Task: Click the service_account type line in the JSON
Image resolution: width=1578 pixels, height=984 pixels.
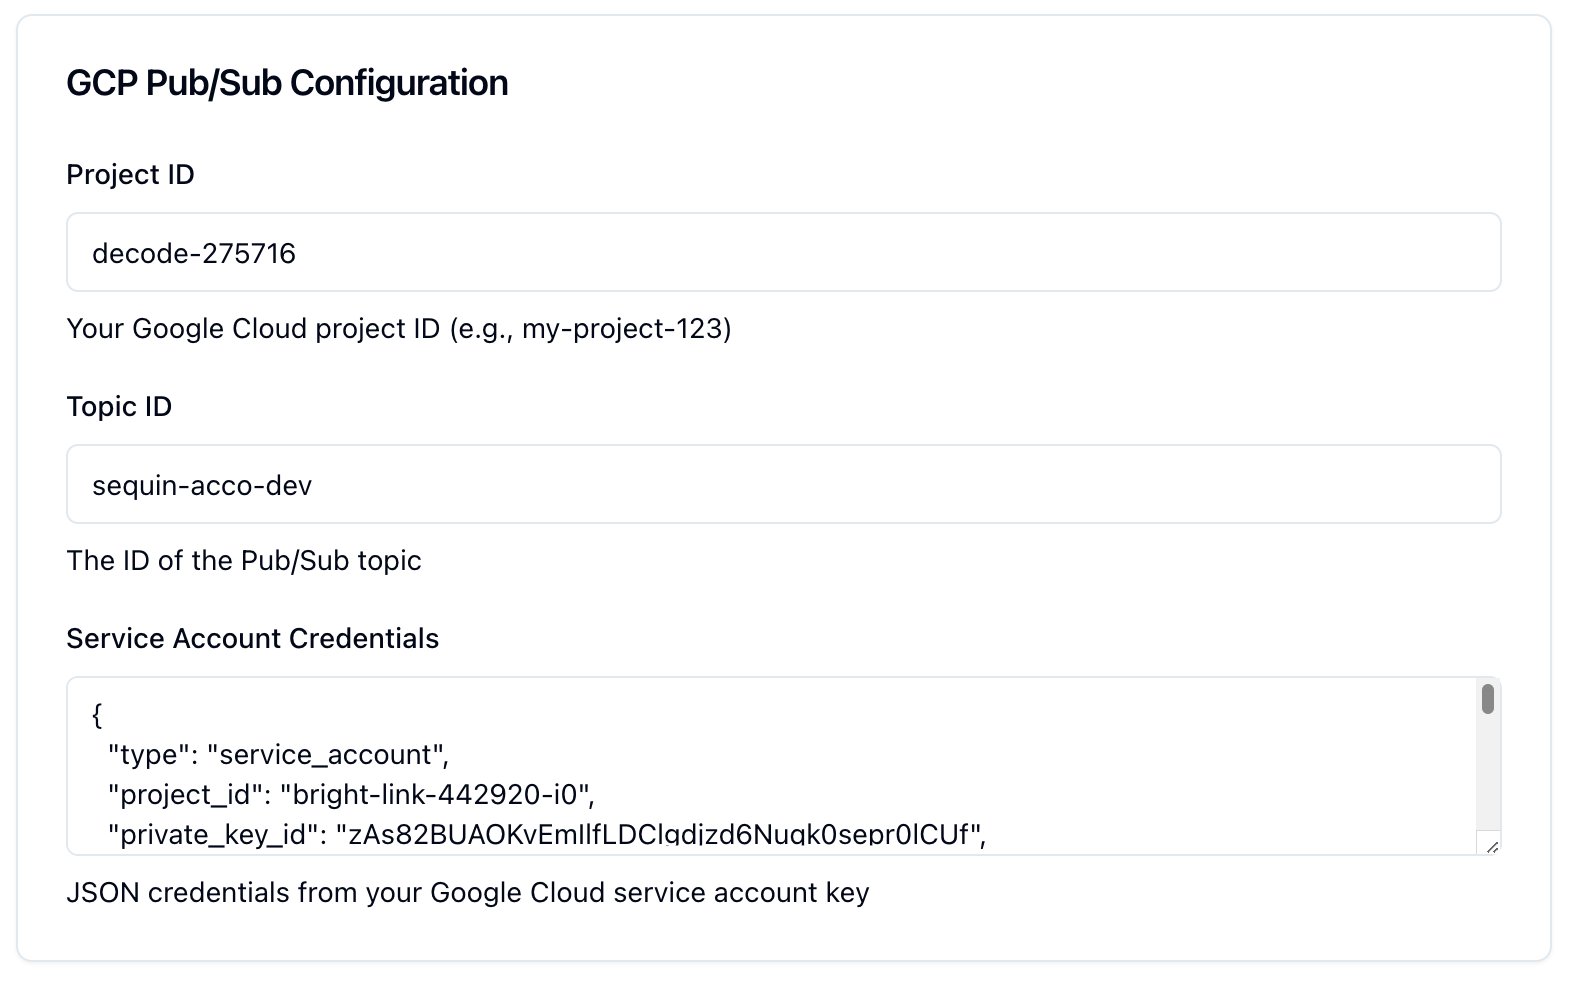Action: pyautogui.click(x=280, y=754)
